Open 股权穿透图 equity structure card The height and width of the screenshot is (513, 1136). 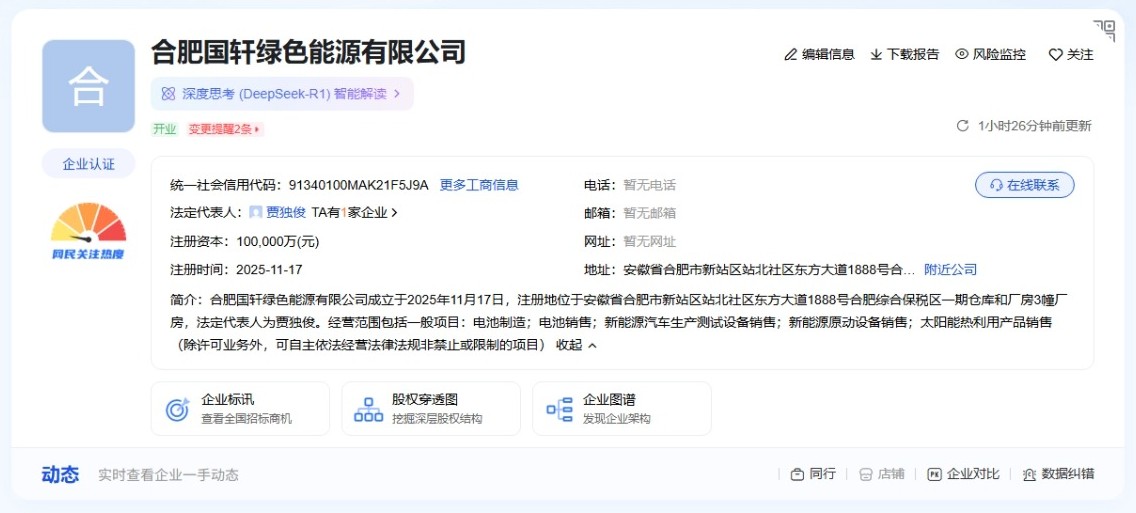point(431,408)
